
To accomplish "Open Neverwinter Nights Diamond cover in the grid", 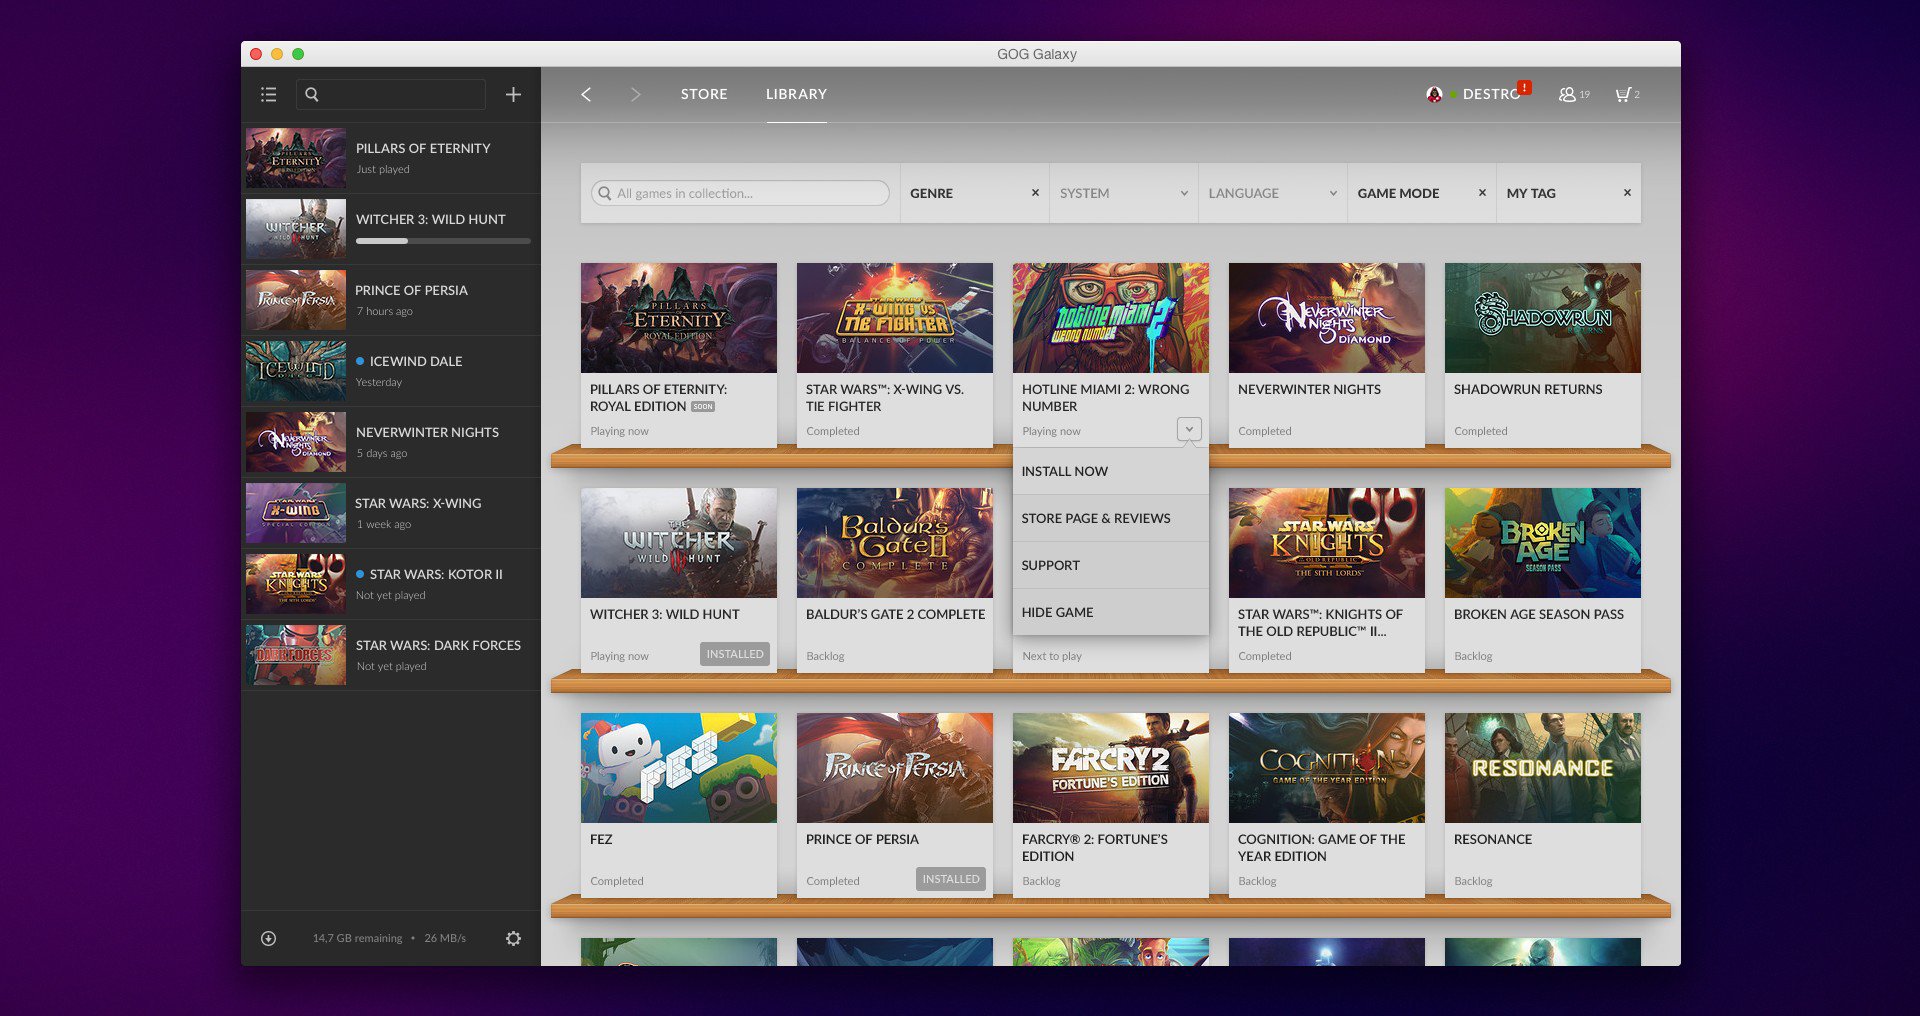I will [1327, 318].
